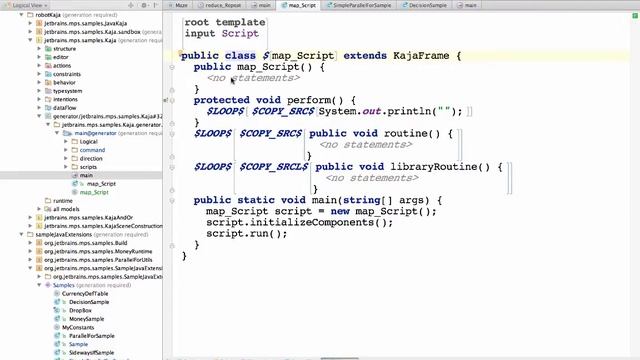640x360 pixels.
Task: Click the behavior aspect icon
Action: (x=48, y=82)
